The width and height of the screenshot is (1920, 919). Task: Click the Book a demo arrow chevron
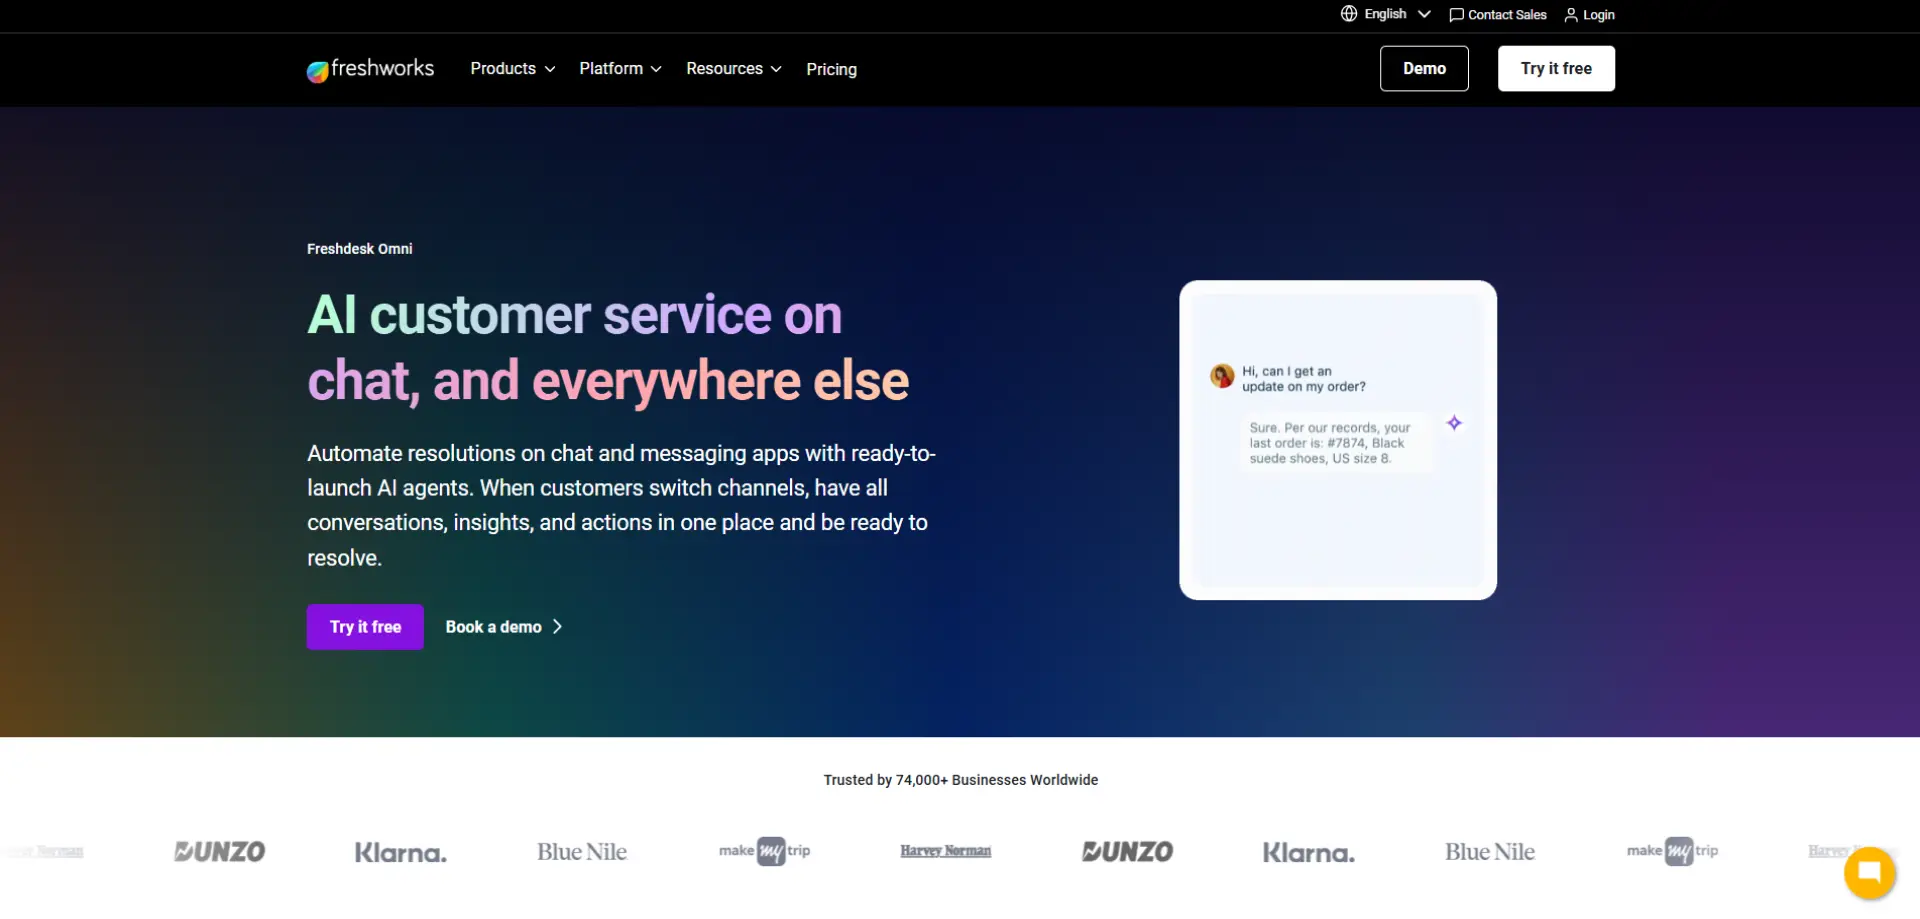[558, 627]
